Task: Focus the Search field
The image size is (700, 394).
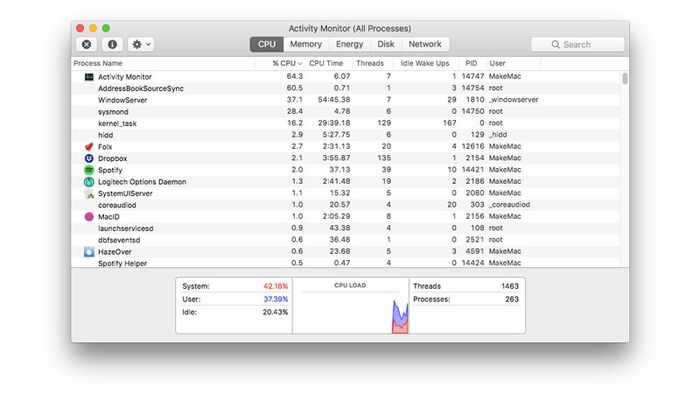Action: 577,44
